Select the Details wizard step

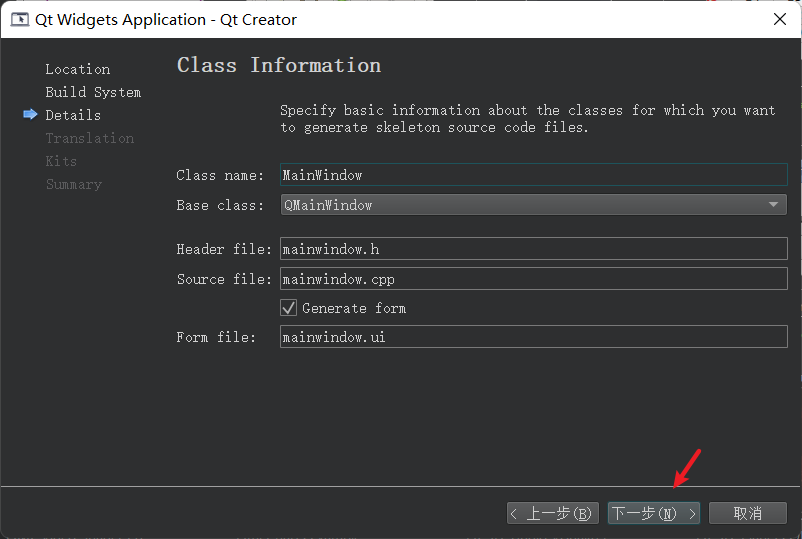[73, 115]
